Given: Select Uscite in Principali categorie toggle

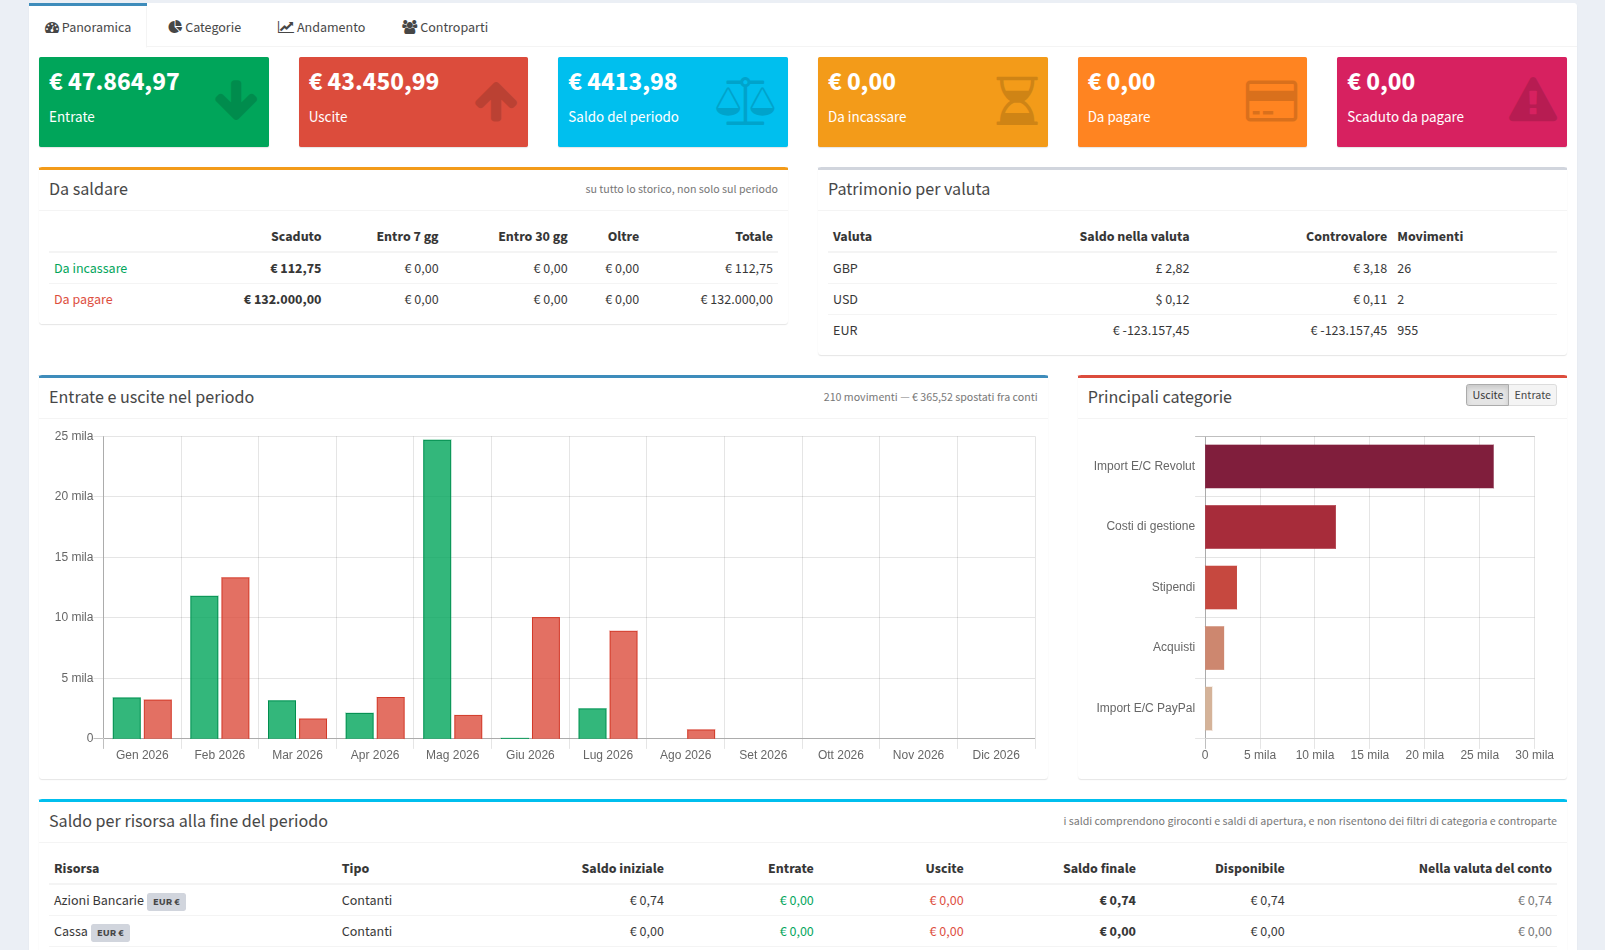Looking at the screenshot, I should point(1487,395).
